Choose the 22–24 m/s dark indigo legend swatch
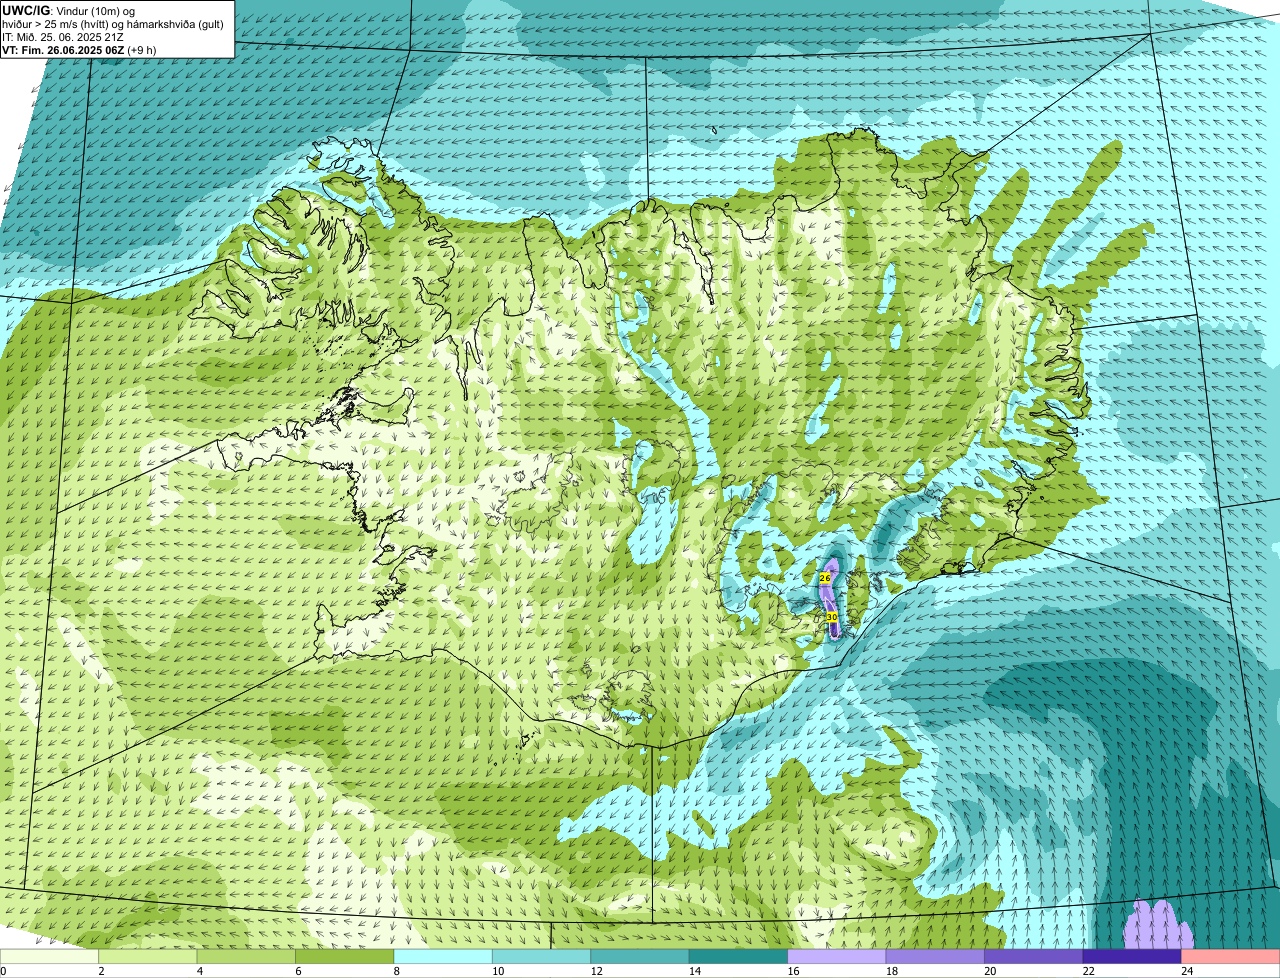Viewport: 1280px width, 978px height. (1132, 957)
